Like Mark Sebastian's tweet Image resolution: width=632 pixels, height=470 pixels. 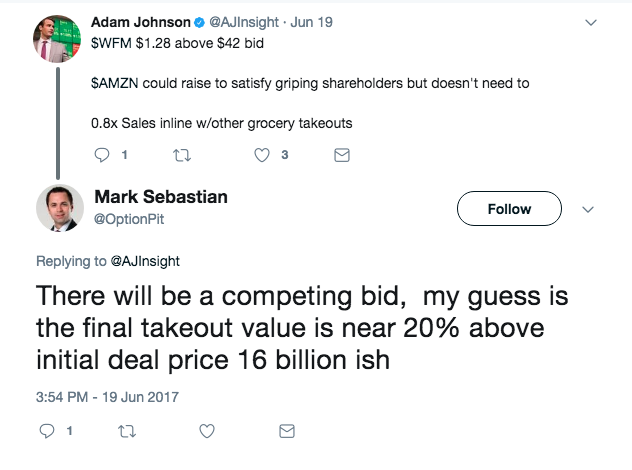pos(207,431)
